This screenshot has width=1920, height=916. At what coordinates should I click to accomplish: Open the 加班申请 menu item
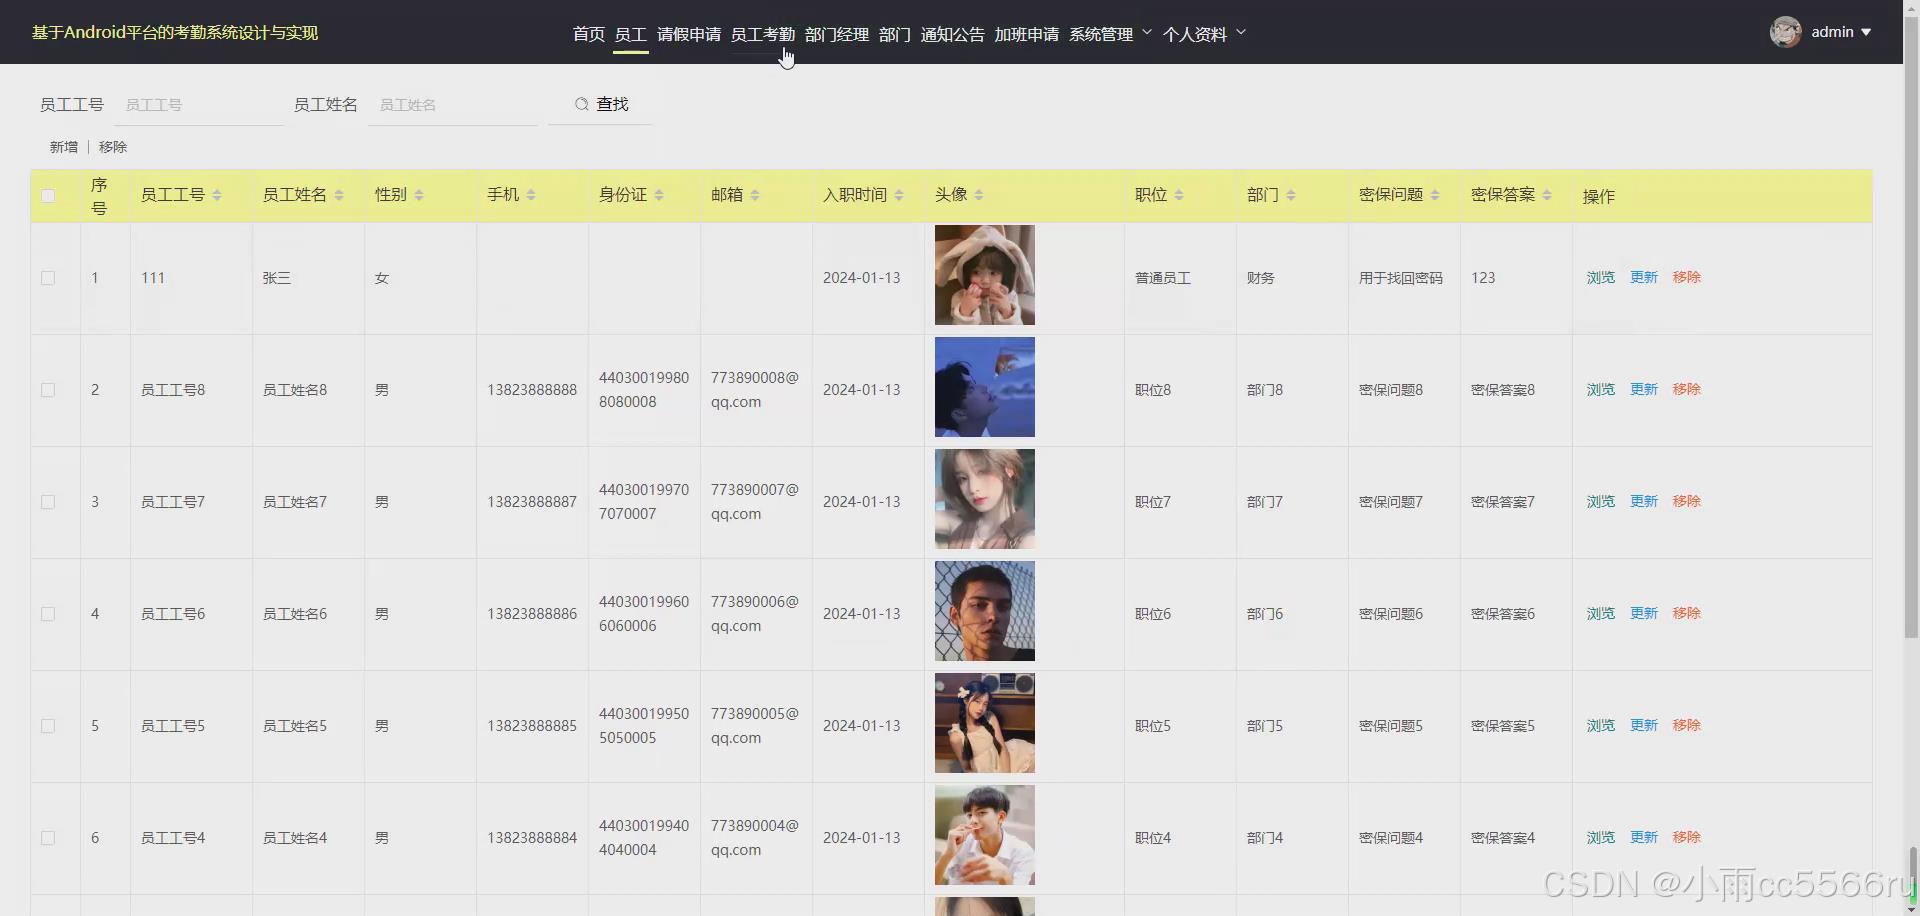[x=1027, y=34]
